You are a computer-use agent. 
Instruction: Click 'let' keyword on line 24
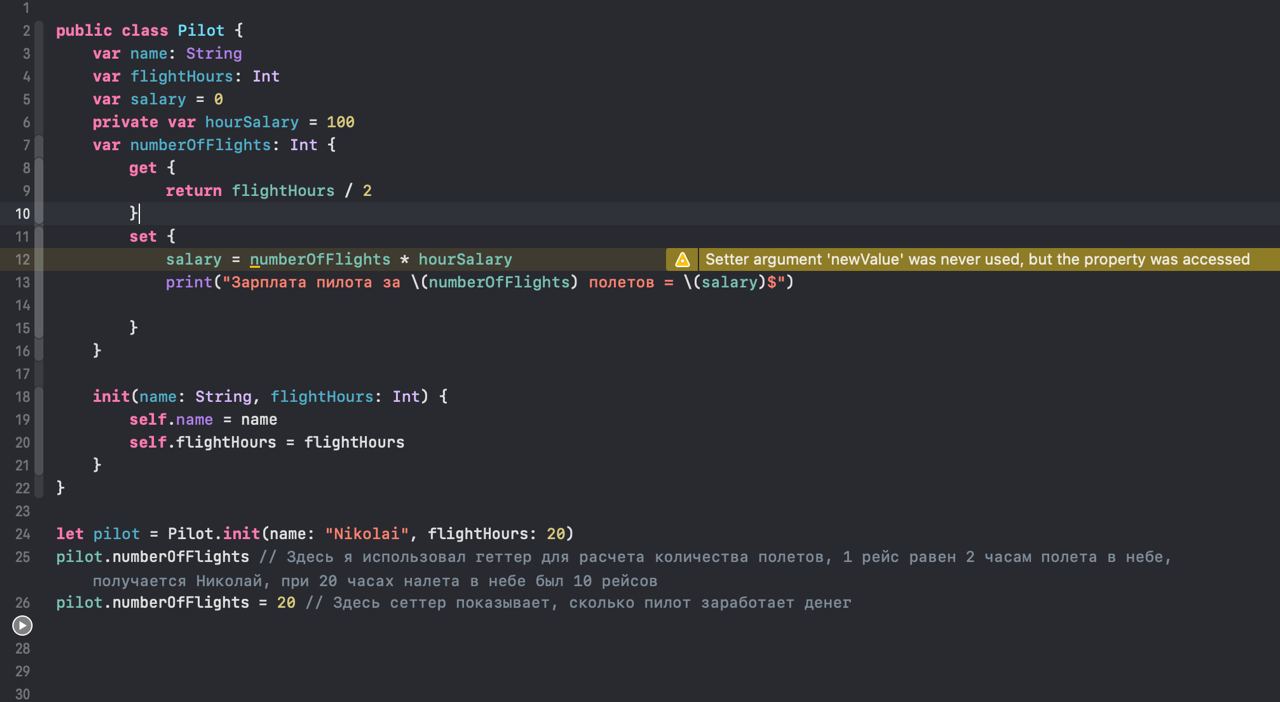70,533
